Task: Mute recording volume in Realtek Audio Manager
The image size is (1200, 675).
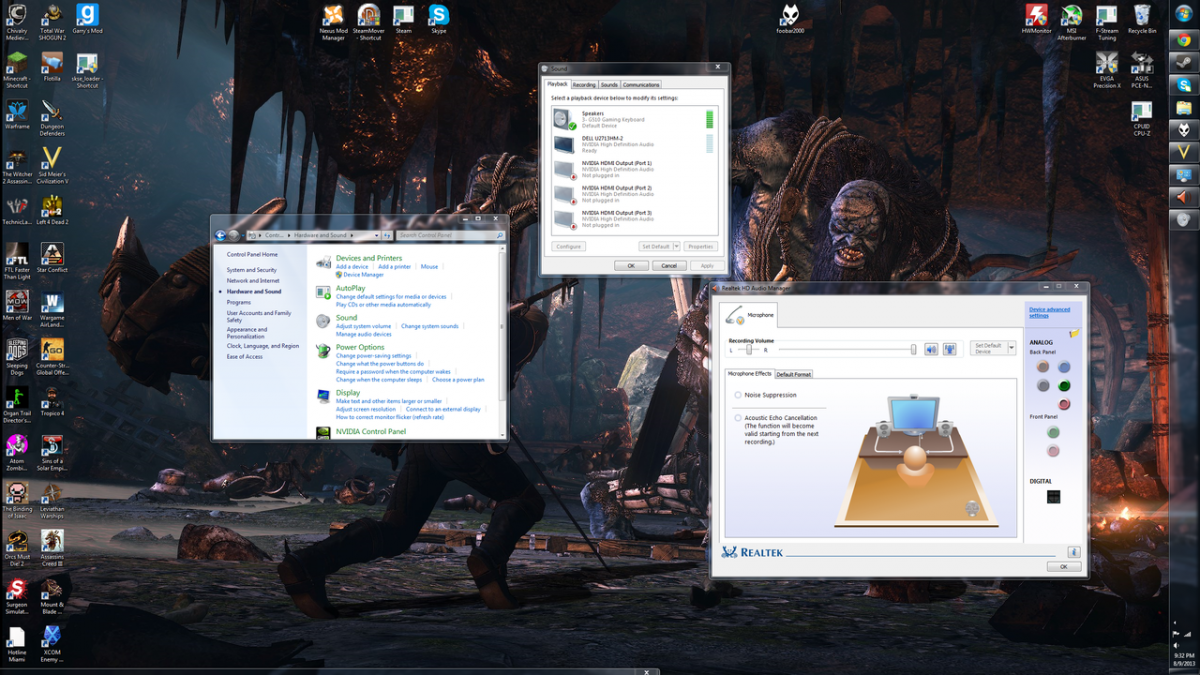Action: 931,349
